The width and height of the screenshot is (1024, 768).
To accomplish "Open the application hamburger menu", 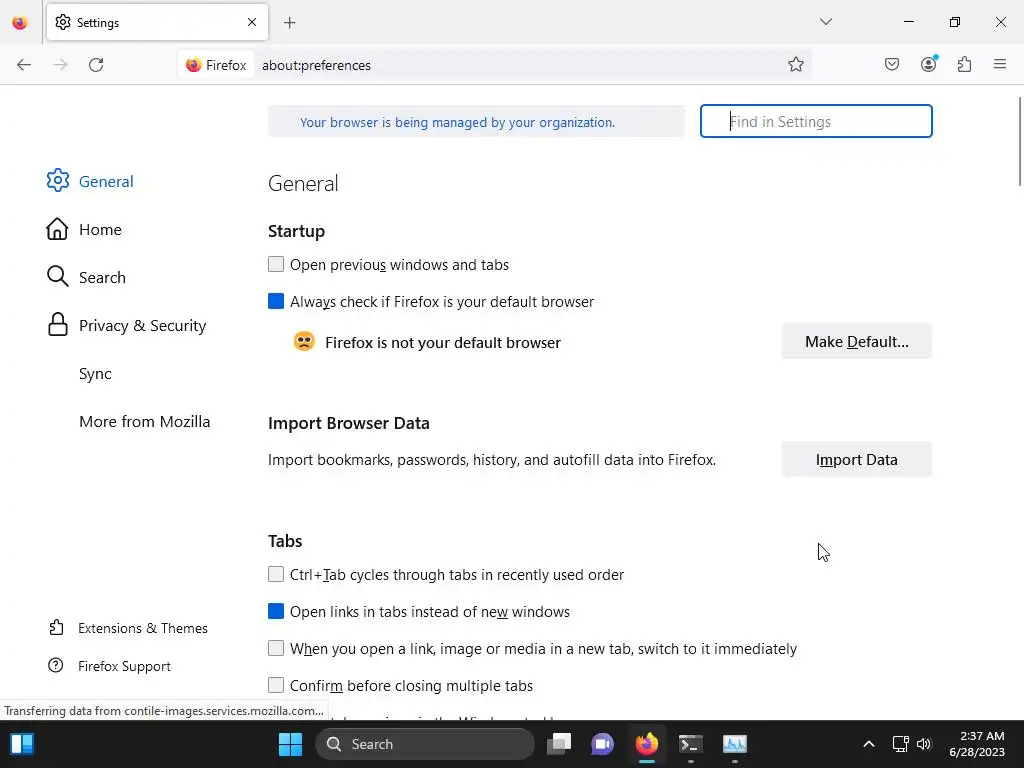I will tap(1000, 64).
